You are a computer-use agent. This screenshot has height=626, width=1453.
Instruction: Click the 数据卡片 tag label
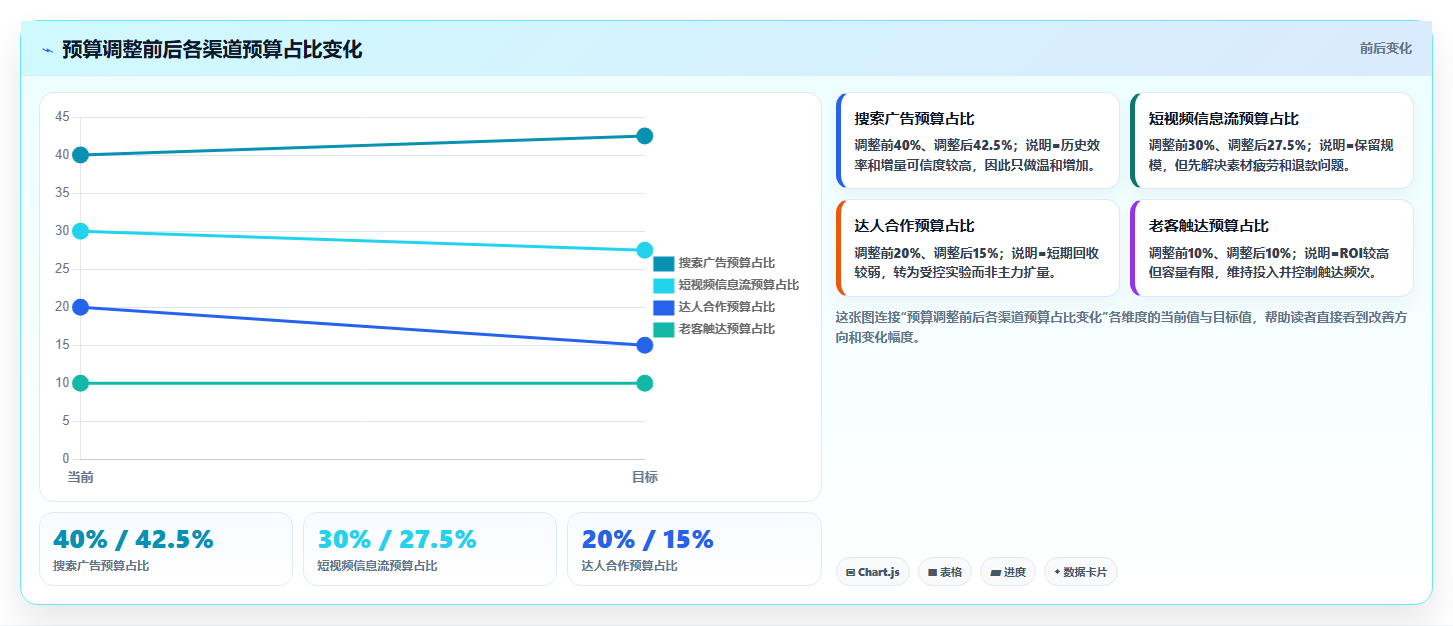click(x=1085, y=573)
